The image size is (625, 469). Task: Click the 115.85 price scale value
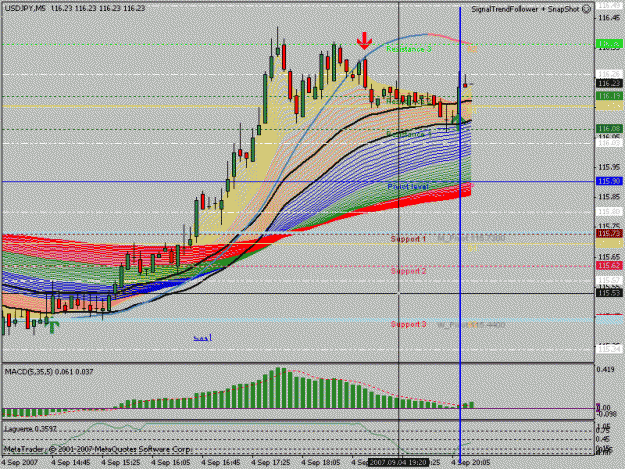click(610, 197)
